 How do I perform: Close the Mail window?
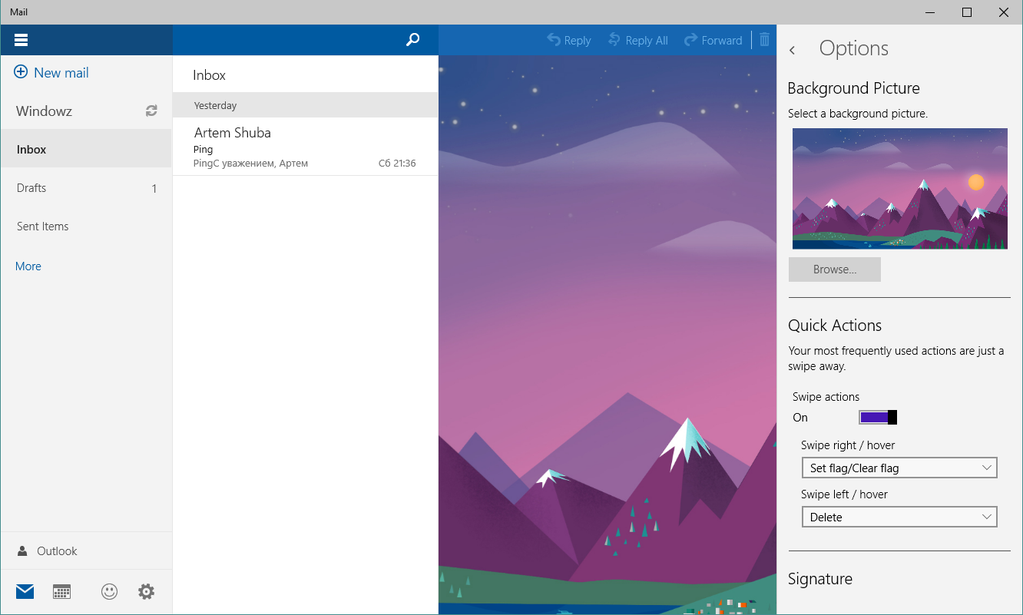click(1003, 12)
